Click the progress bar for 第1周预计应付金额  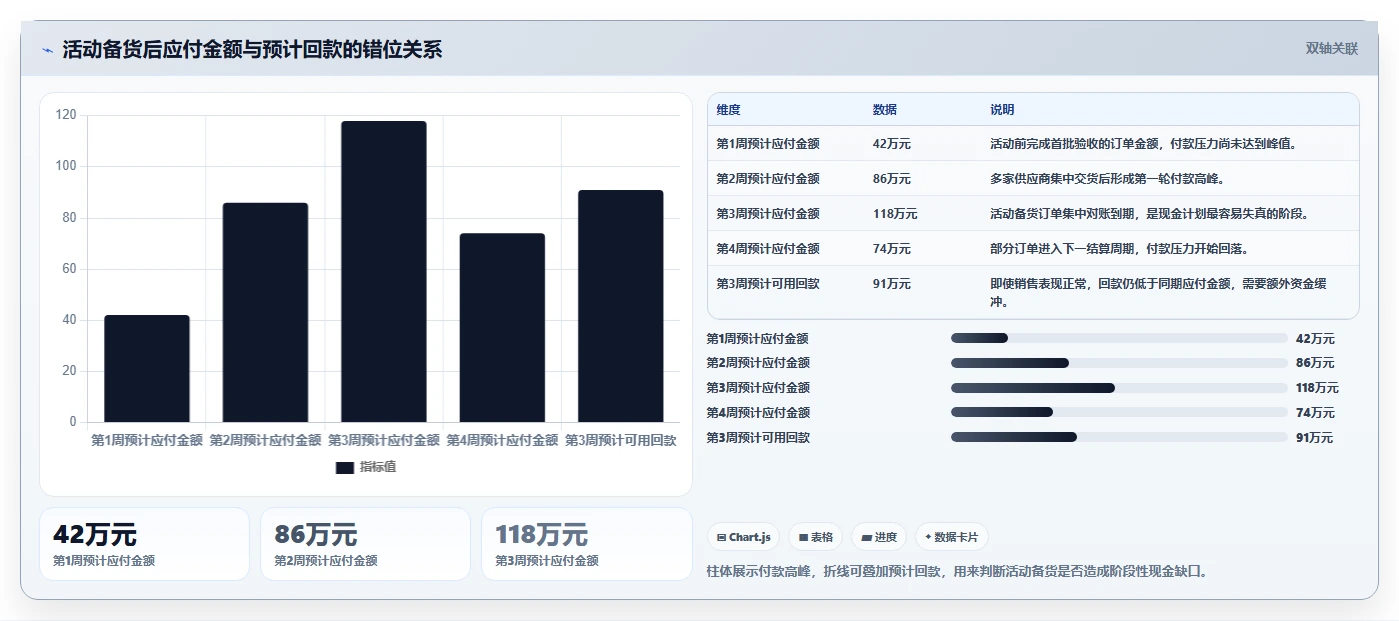(x=1119, y=338)
